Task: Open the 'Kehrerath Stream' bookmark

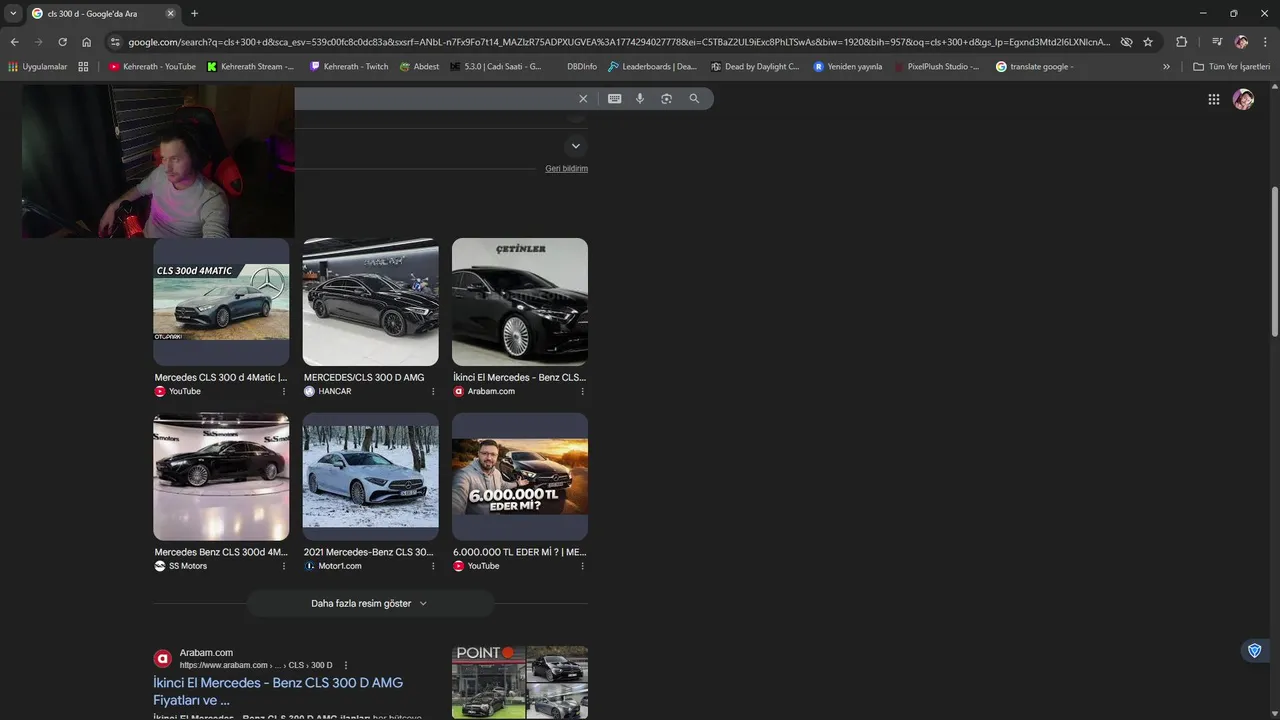Action: click(x=250, y=66)
